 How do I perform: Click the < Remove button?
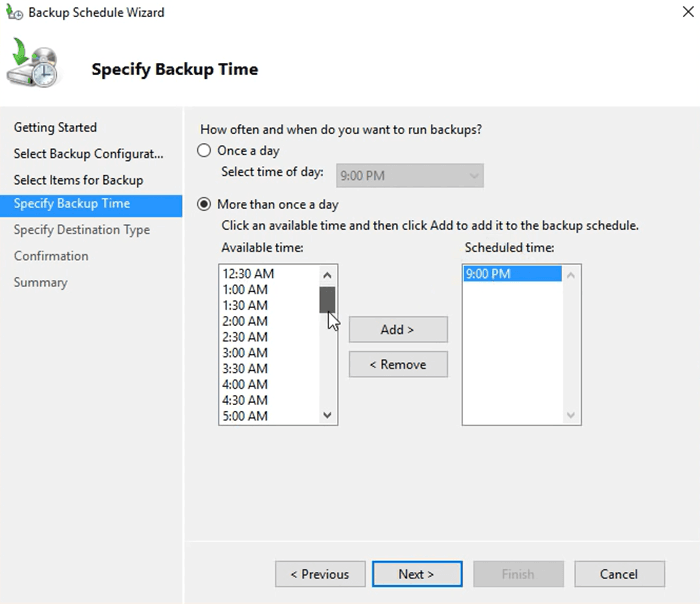click(398, 365)
